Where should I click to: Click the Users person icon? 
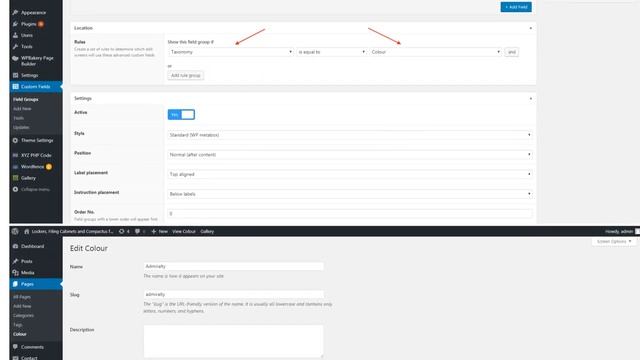[x=16, y=36]
